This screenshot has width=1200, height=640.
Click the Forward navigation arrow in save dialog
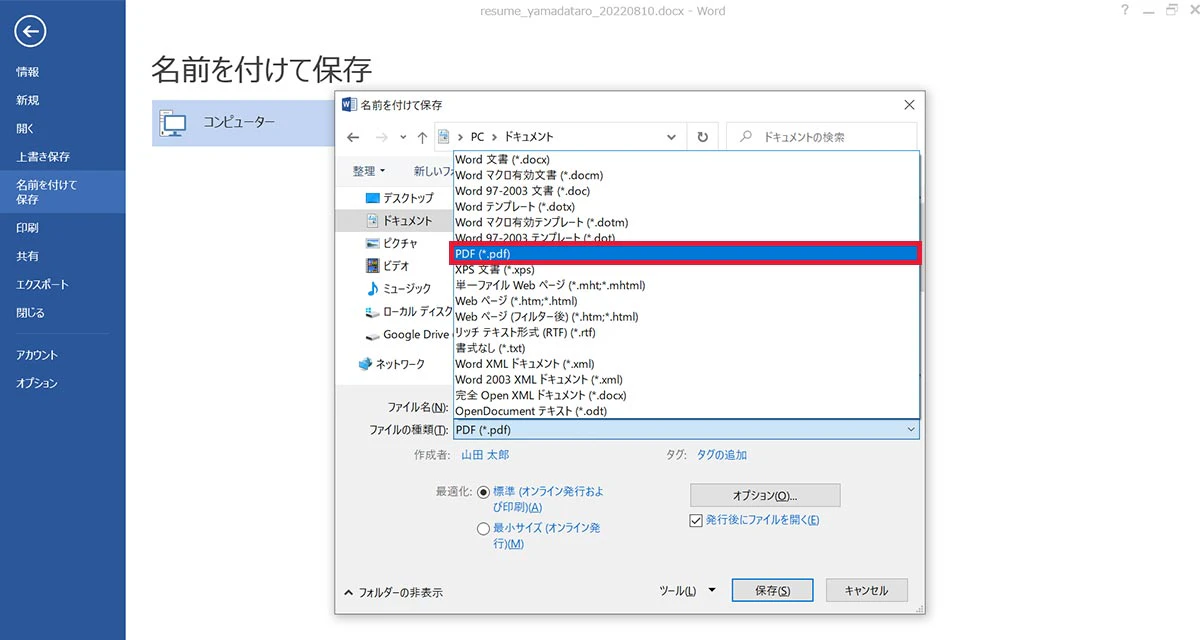coord(381,137)
